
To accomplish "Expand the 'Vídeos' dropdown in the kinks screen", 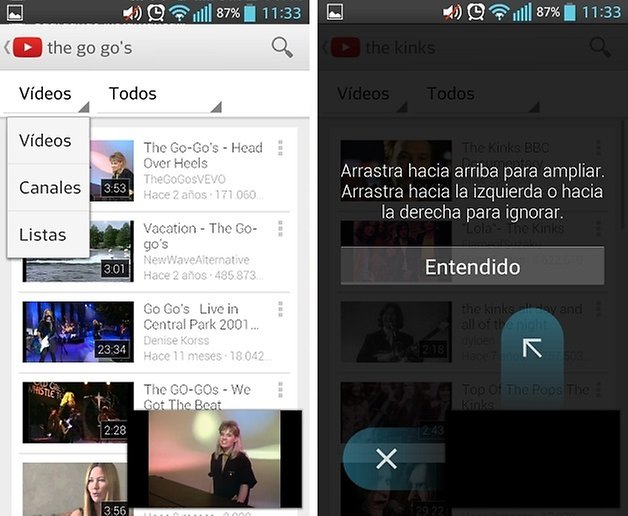I will click(x=364, y=96).
